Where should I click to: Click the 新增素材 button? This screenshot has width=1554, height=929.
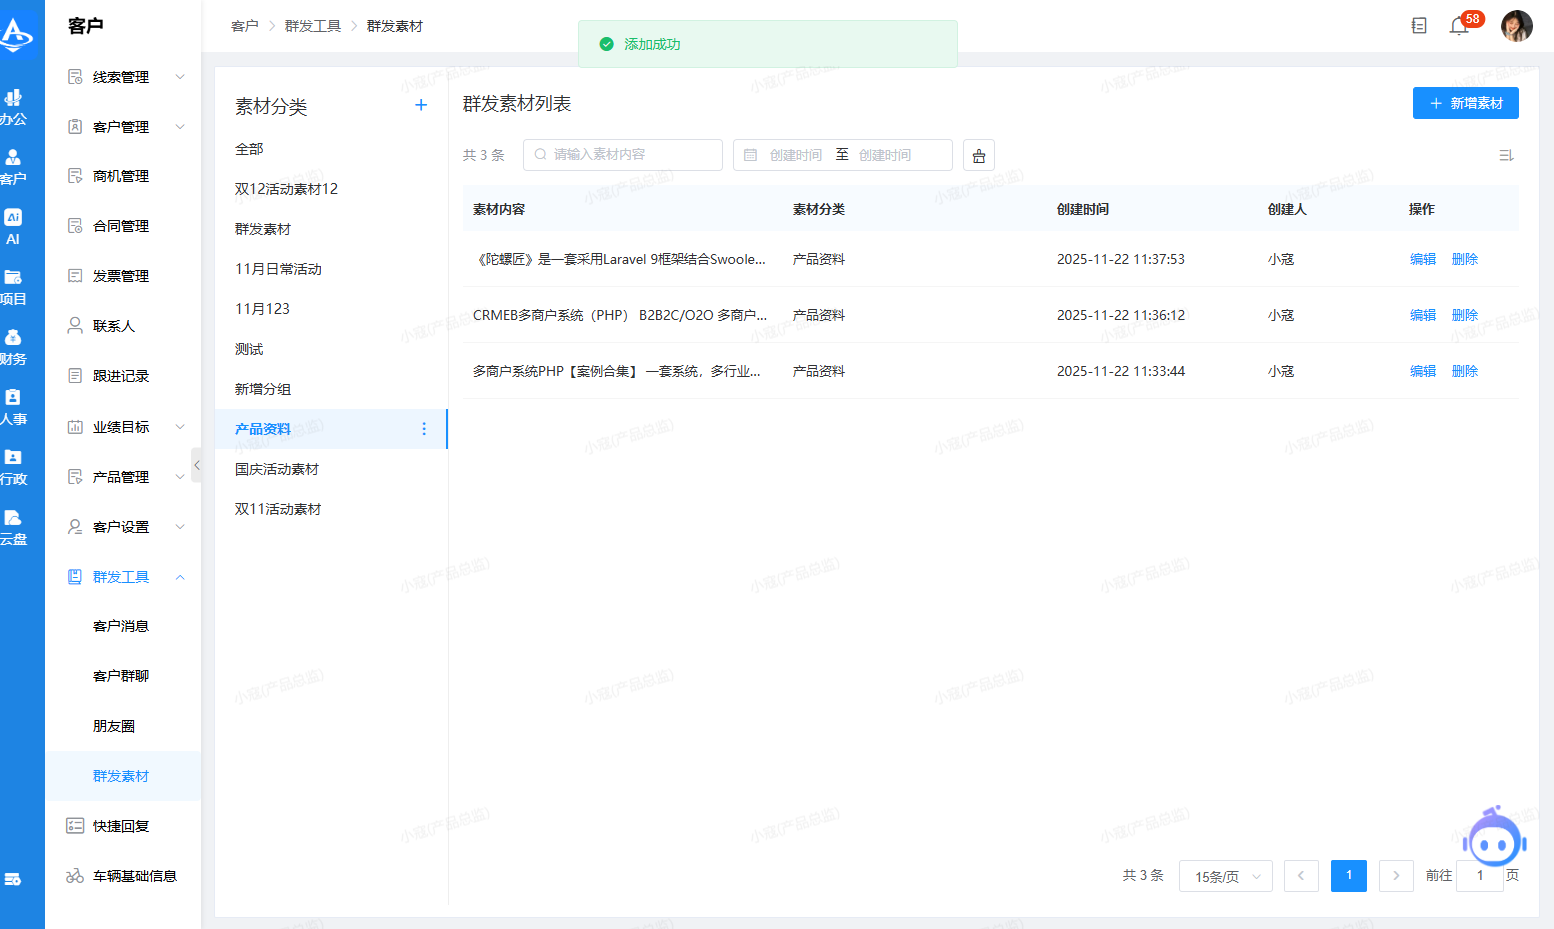coord(1465,103)
